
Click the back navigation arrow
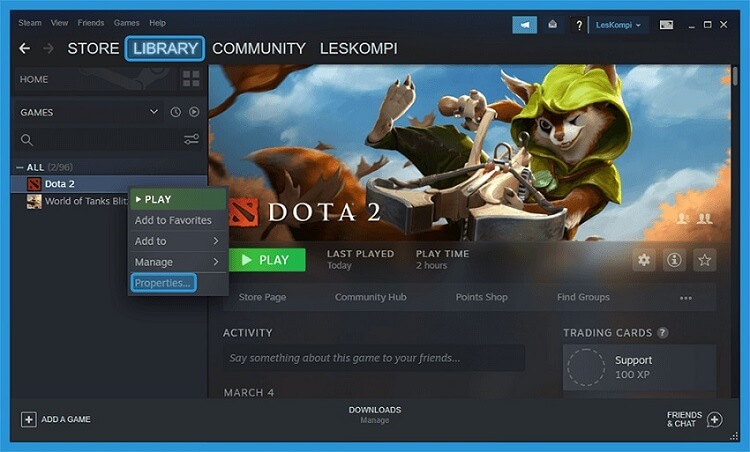click(24, 48)
